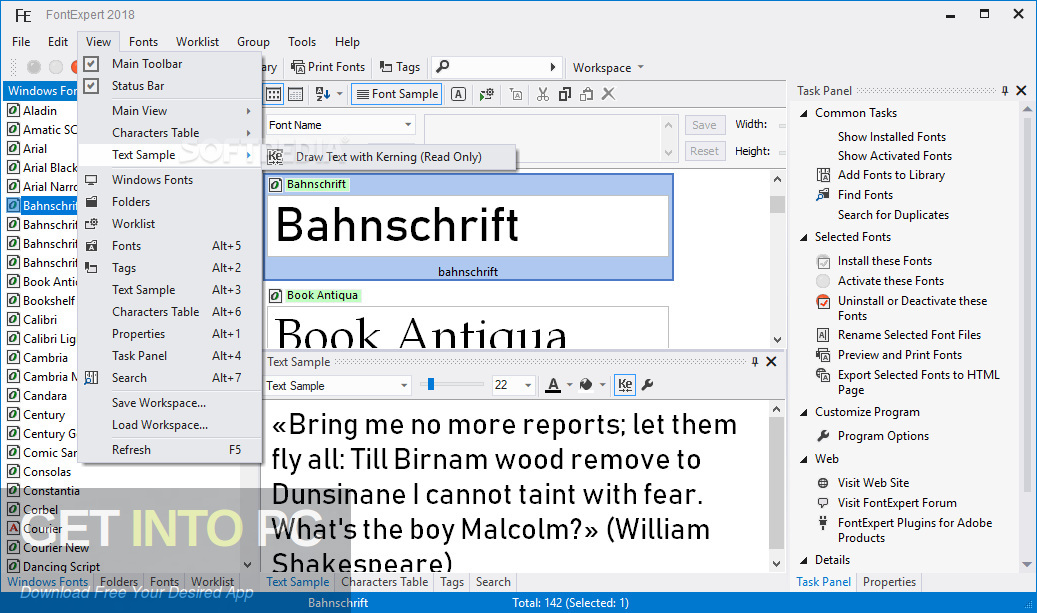Collapse the Customize Program section
Image resolution: width=1037 pixels, height=613 pixels.
[x=804, y=412]
